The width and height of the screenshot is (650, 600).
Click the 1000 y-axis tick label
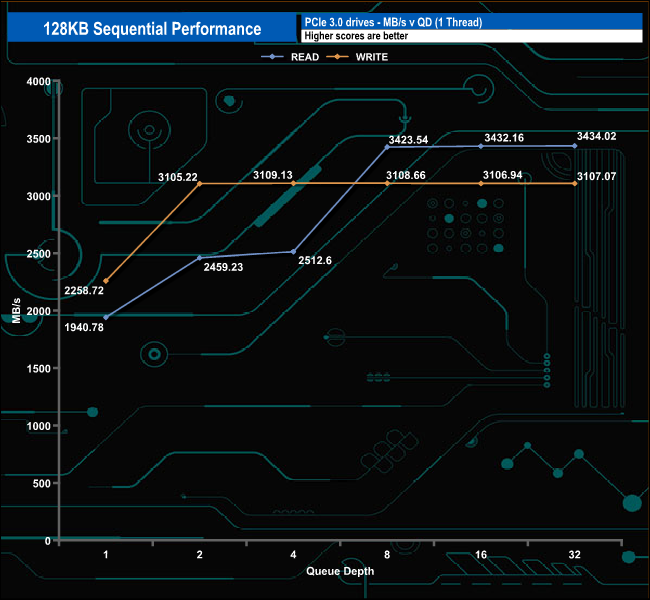click(39, 426)
